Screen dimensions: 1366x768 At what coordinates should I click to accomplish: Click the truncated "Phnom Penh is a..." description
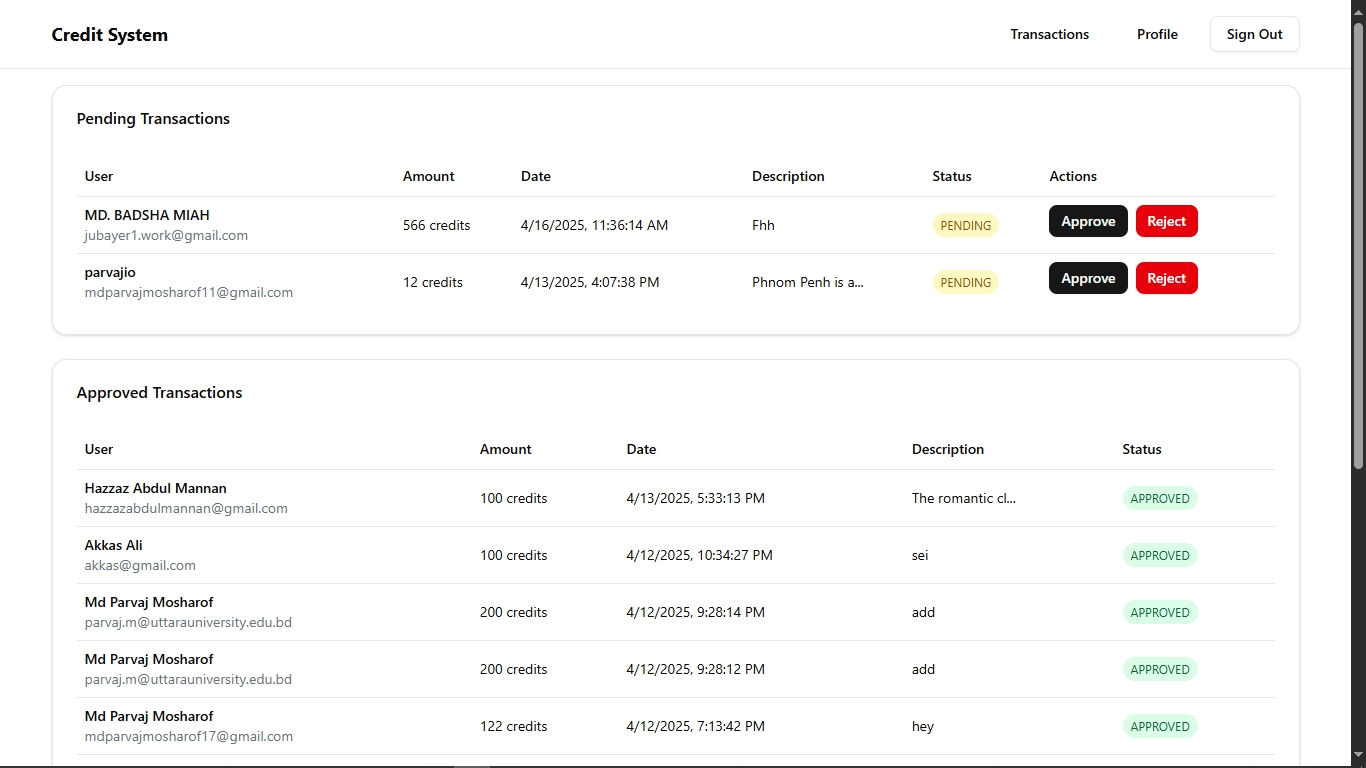[807, 282]
